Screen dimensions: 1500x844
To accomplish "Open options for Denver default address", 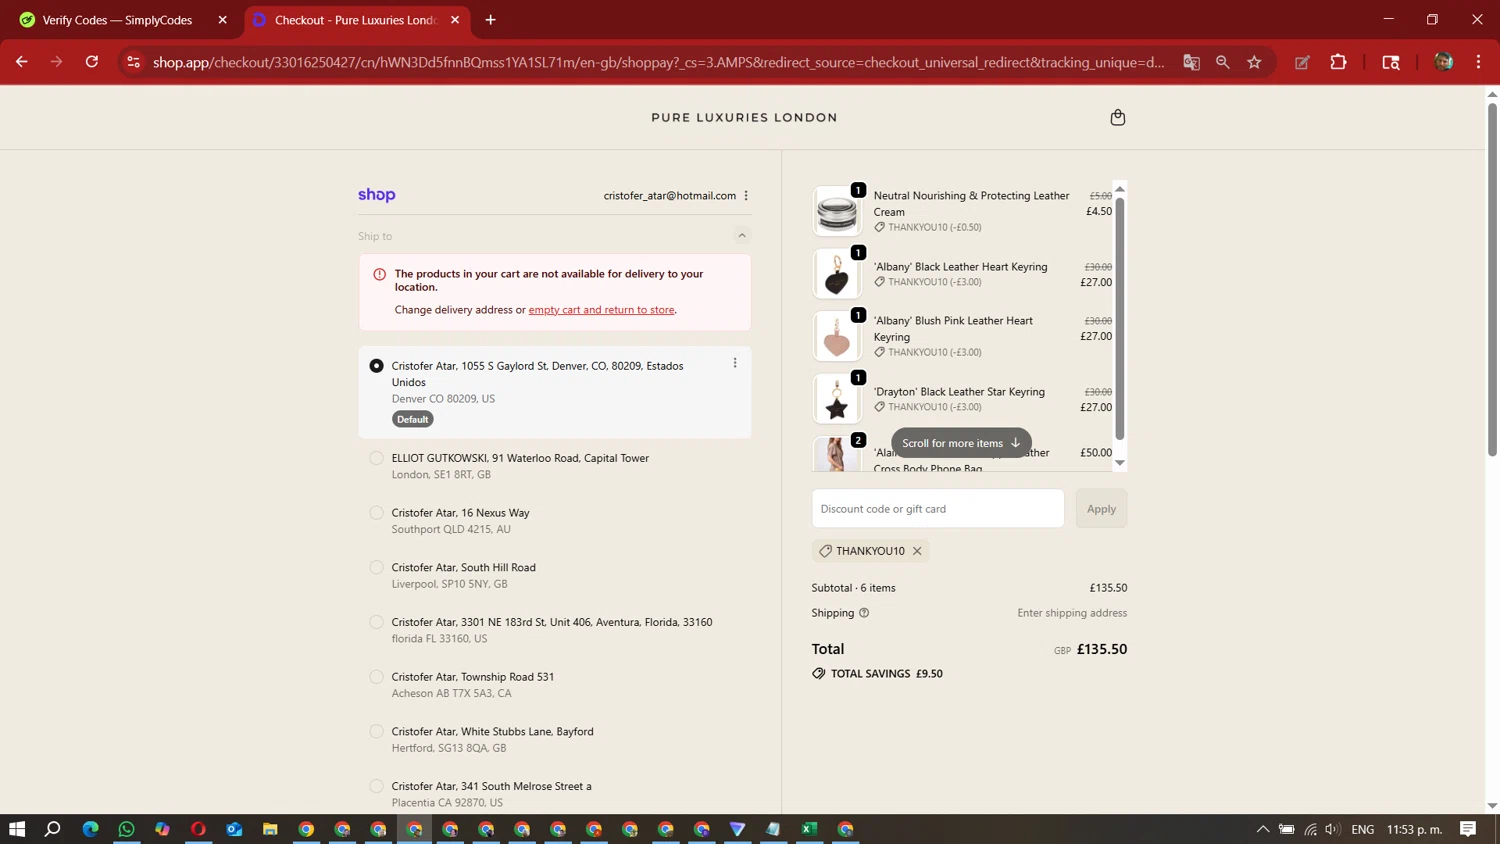I will coord(735,363).
